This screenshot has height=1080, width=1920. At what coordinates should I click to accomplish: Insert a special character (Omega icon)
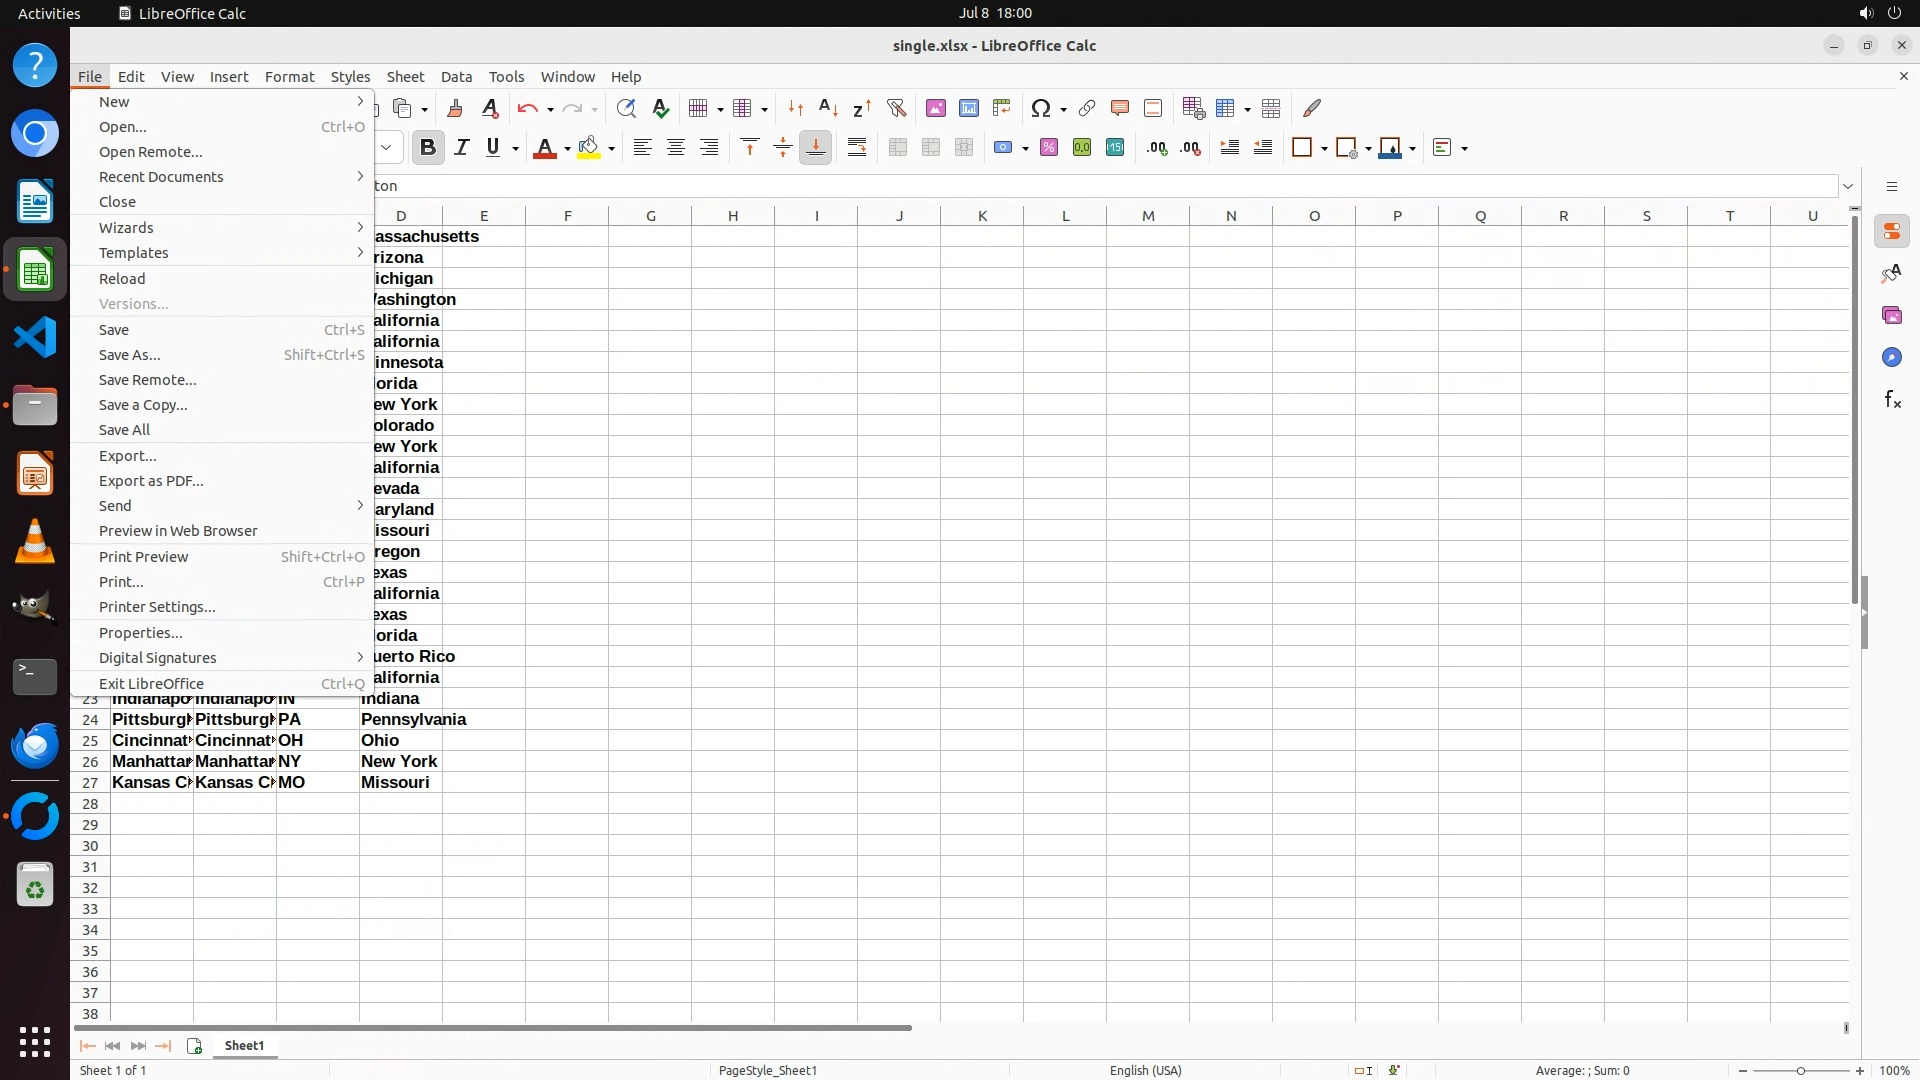[1041, 108]
